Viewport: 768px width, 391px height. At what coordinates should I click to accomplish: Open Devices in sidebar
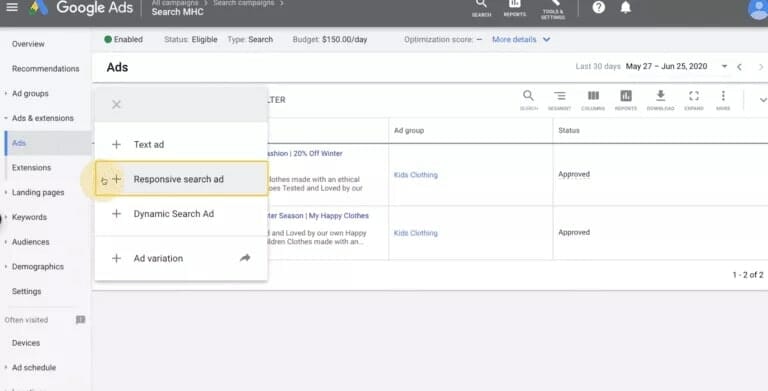click(26, 342)
